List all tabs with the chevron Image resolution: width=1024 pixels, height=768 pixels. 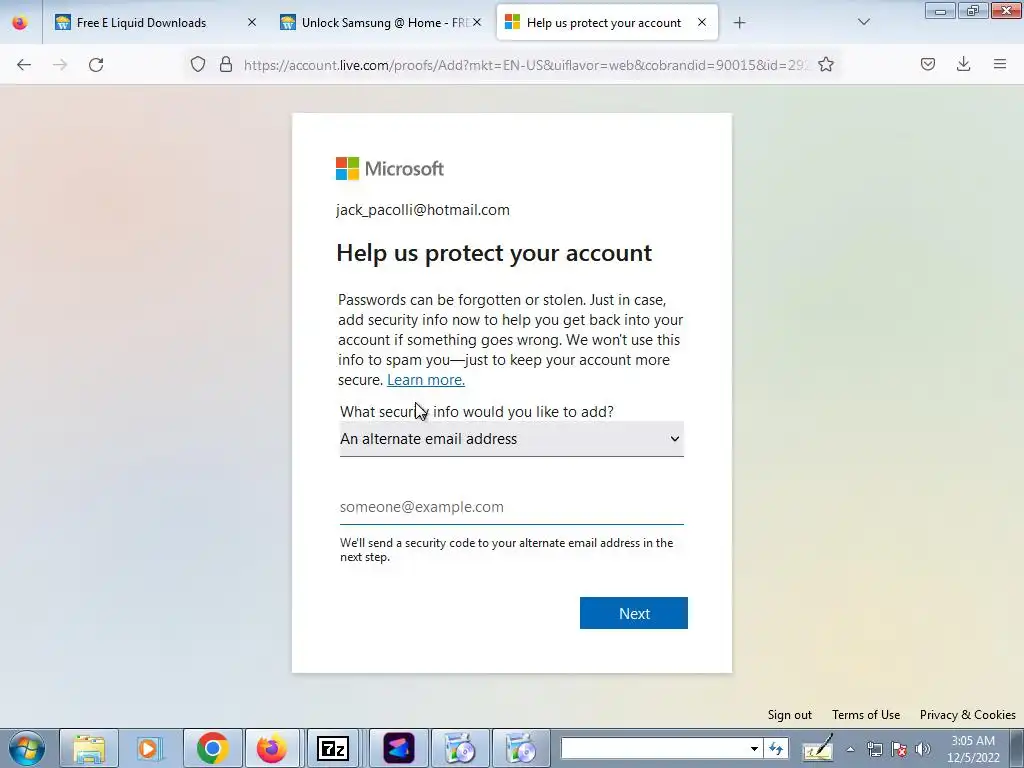click(864, 22)
